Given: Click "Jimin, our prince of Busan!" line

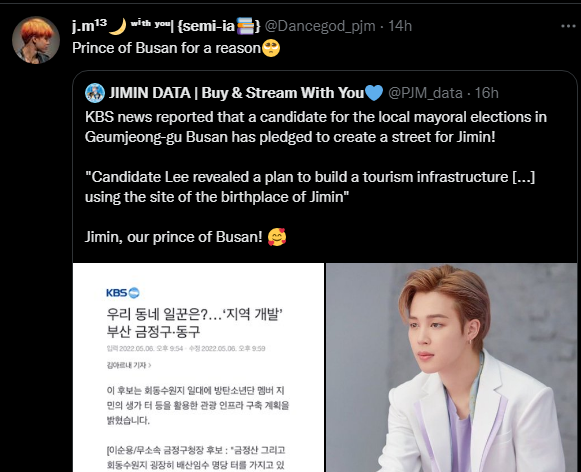Looking at the screenshot, I should click(173, 237).
